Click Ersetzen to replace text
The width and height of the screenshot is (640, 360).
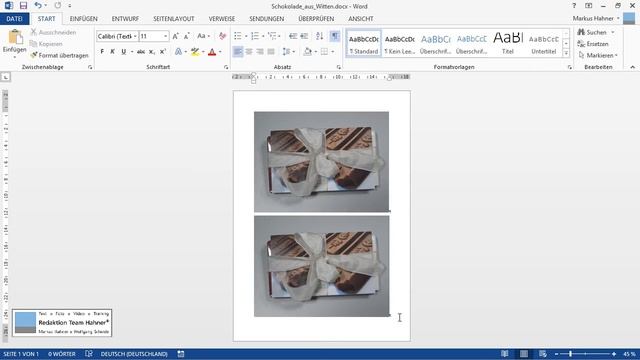593,44
